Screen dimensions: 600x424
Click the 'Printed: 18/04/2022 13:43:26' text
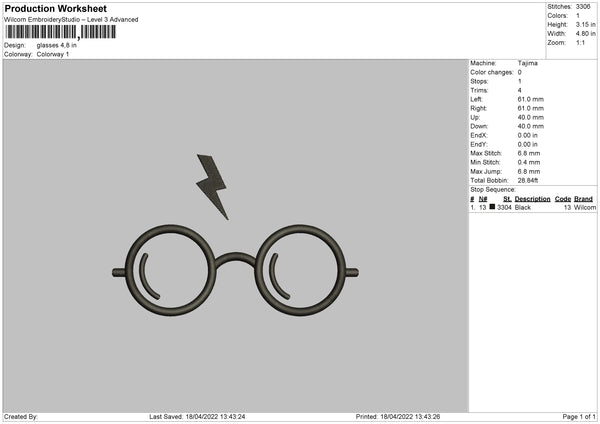coord(398,417)
